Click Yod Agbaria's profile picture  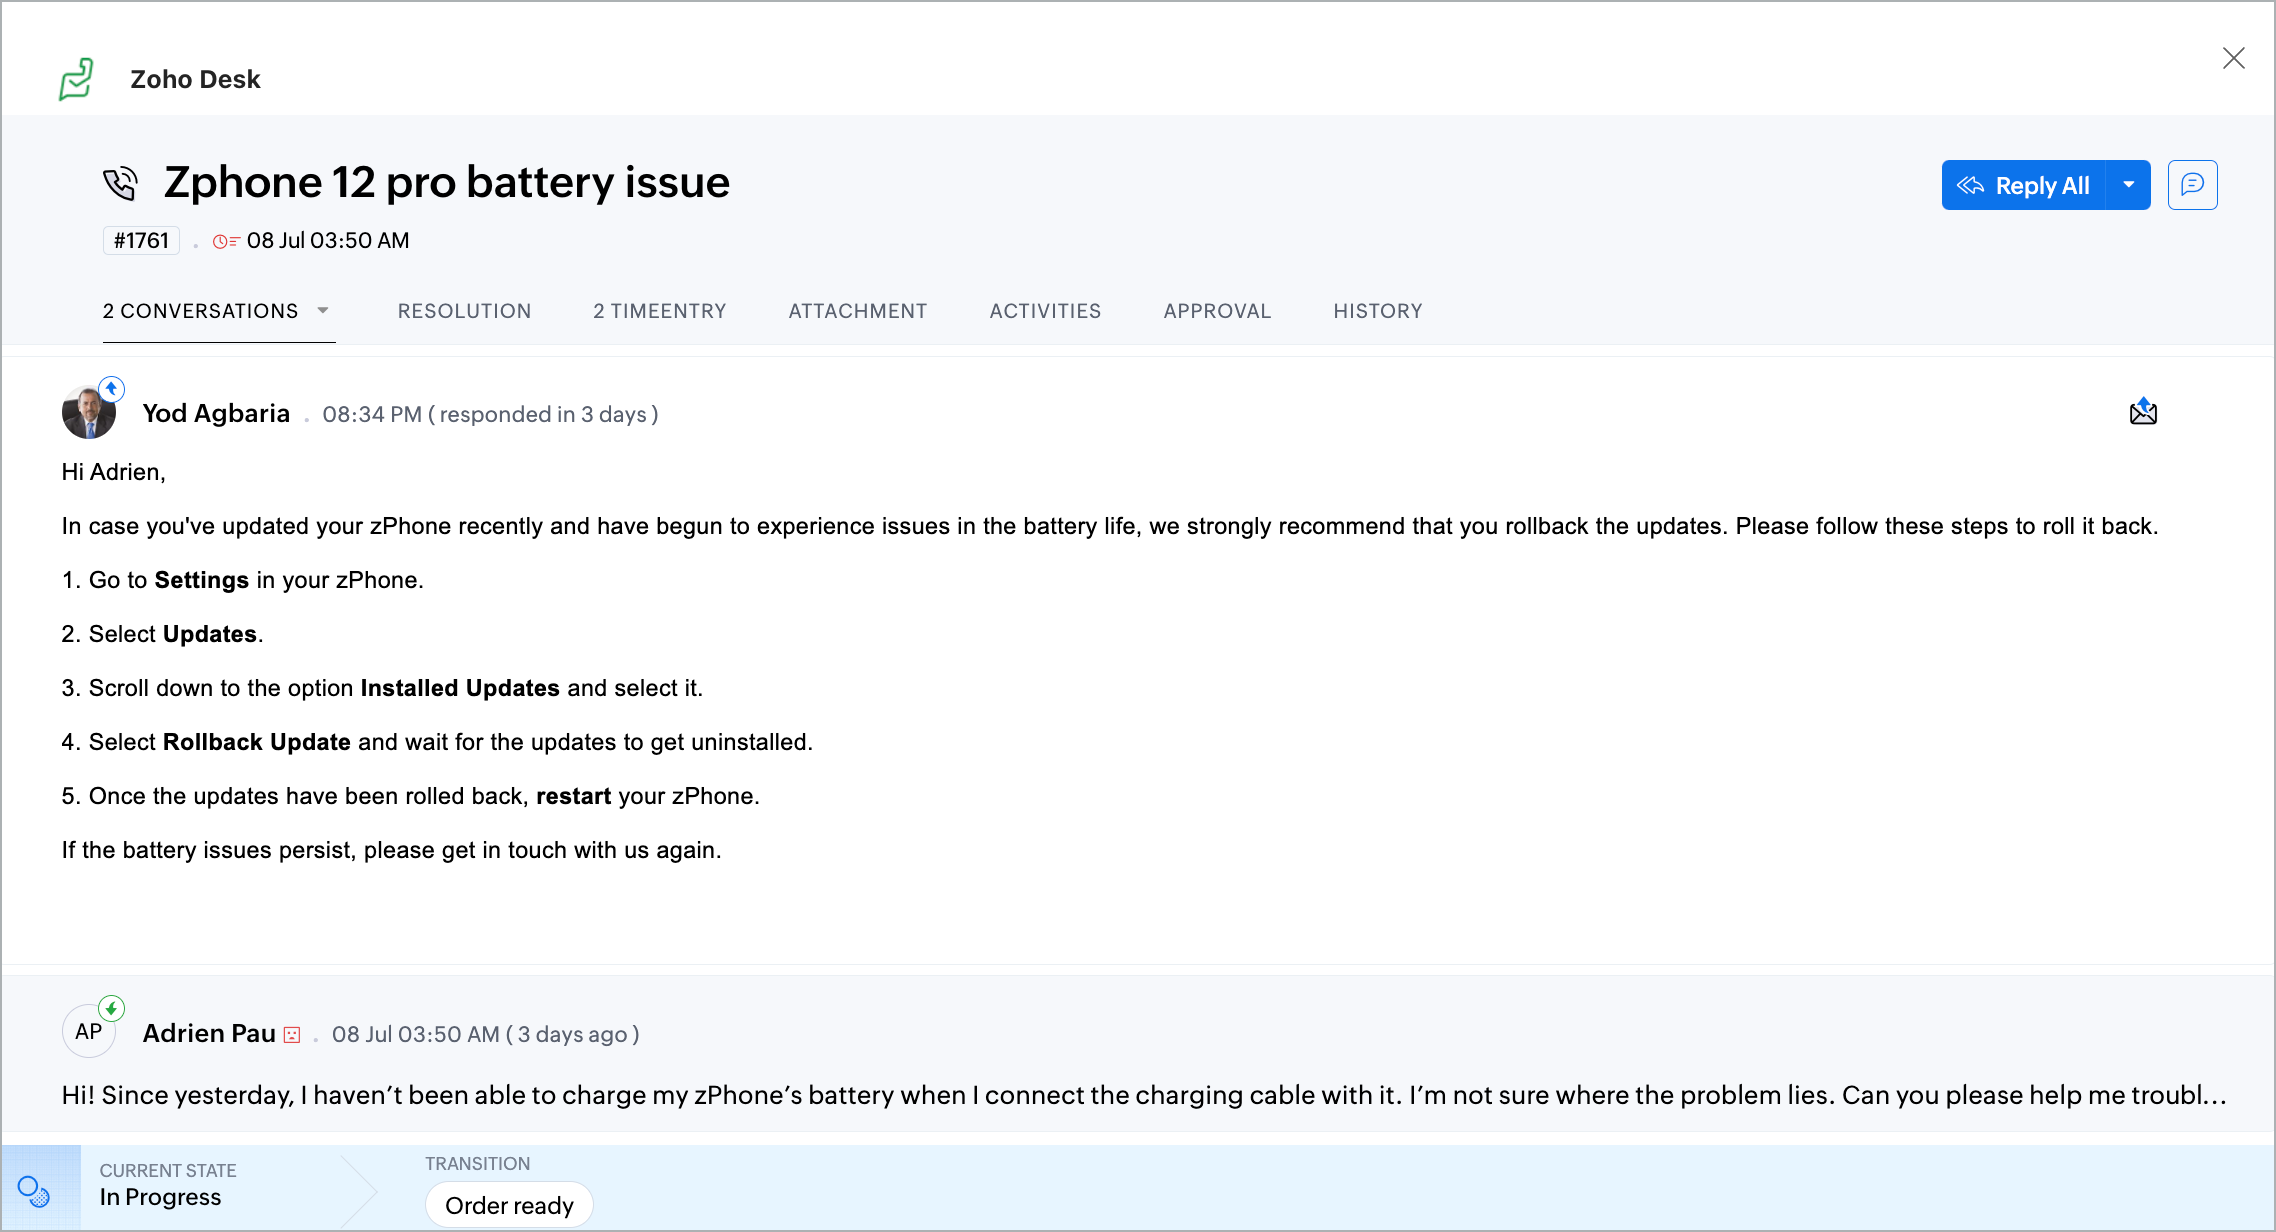click(88, 413)
